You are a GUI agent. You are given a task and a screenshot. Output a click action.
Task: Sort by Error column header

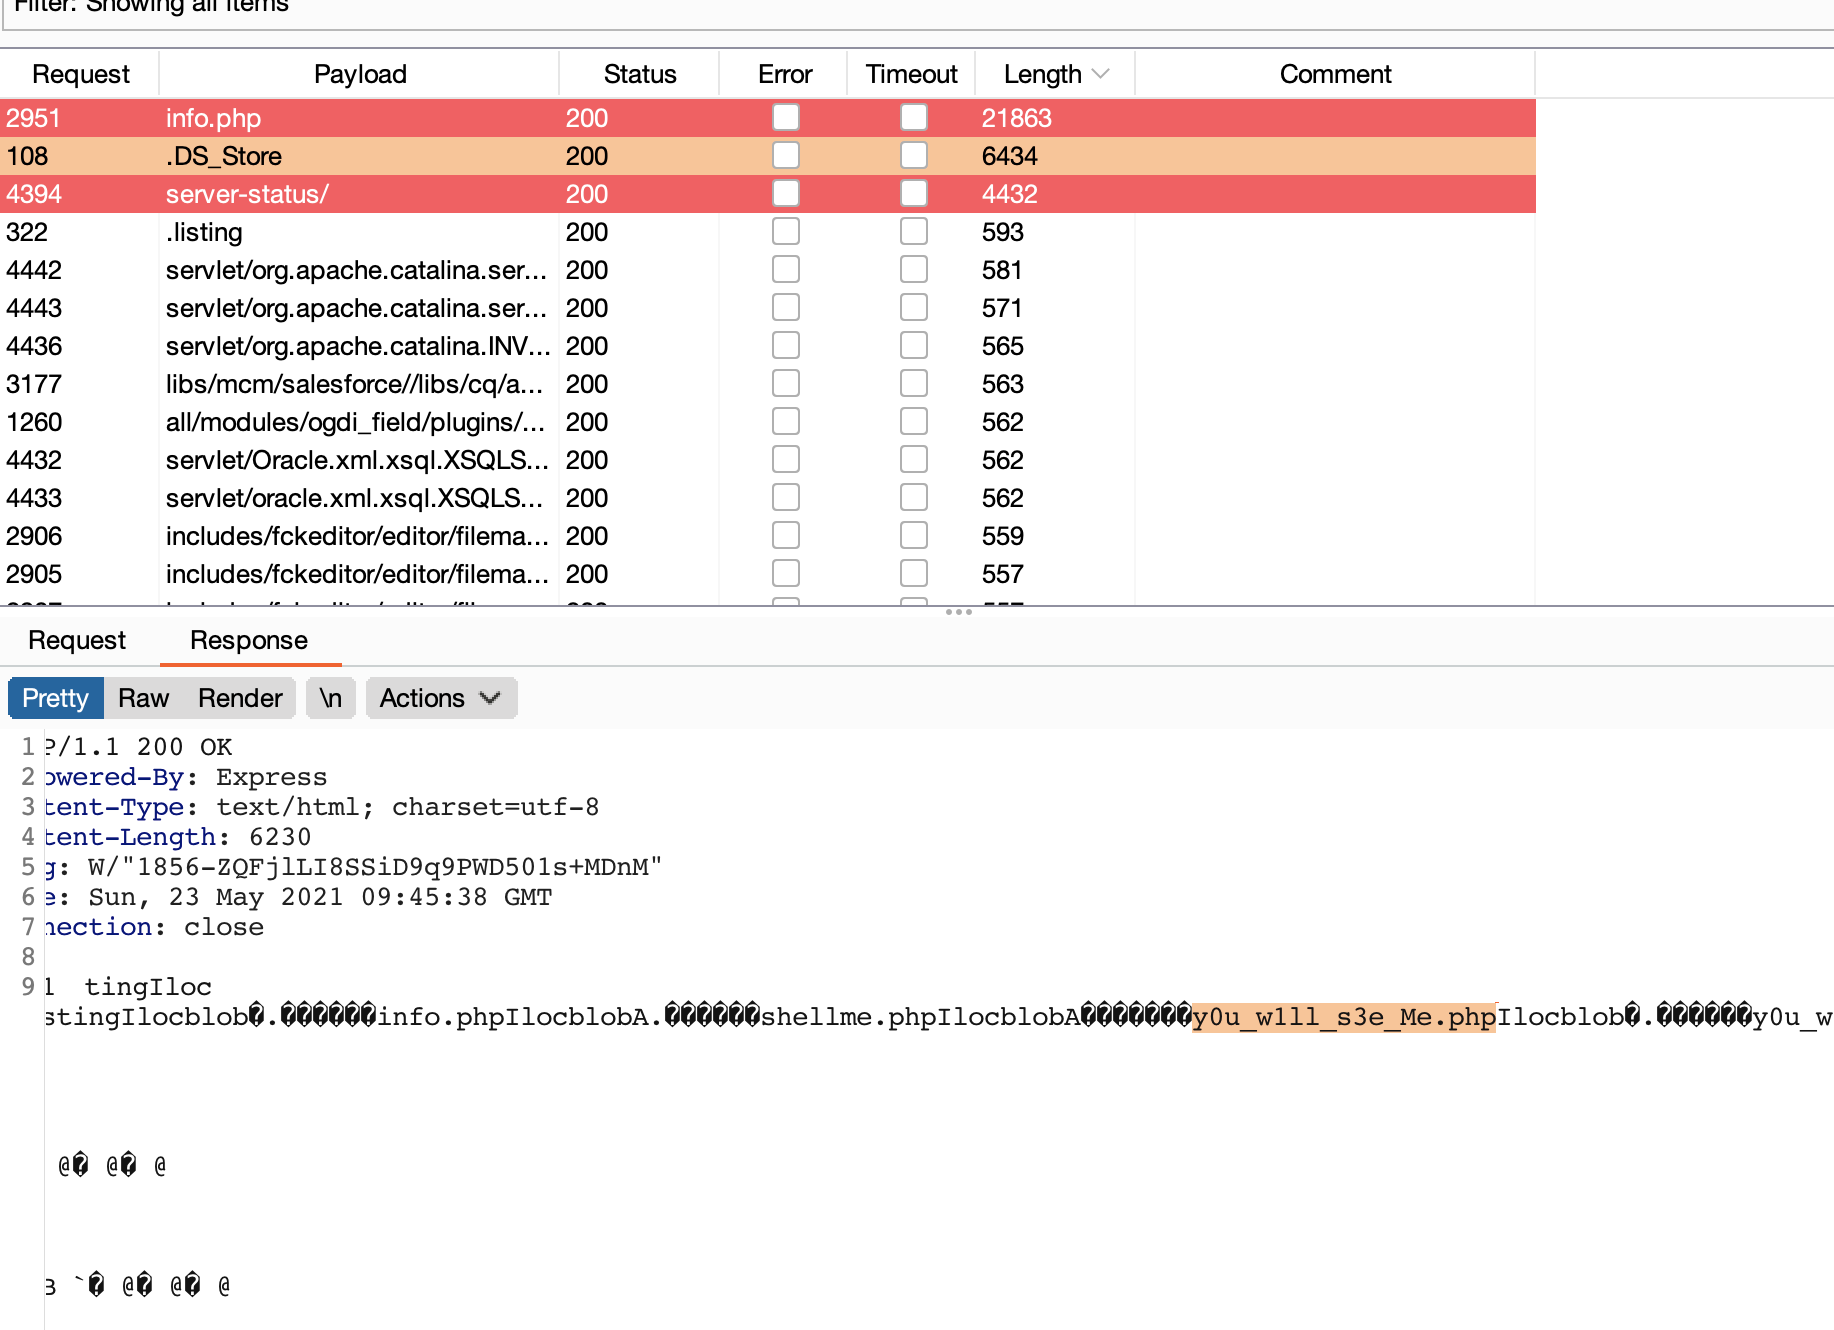pos(785,74)
